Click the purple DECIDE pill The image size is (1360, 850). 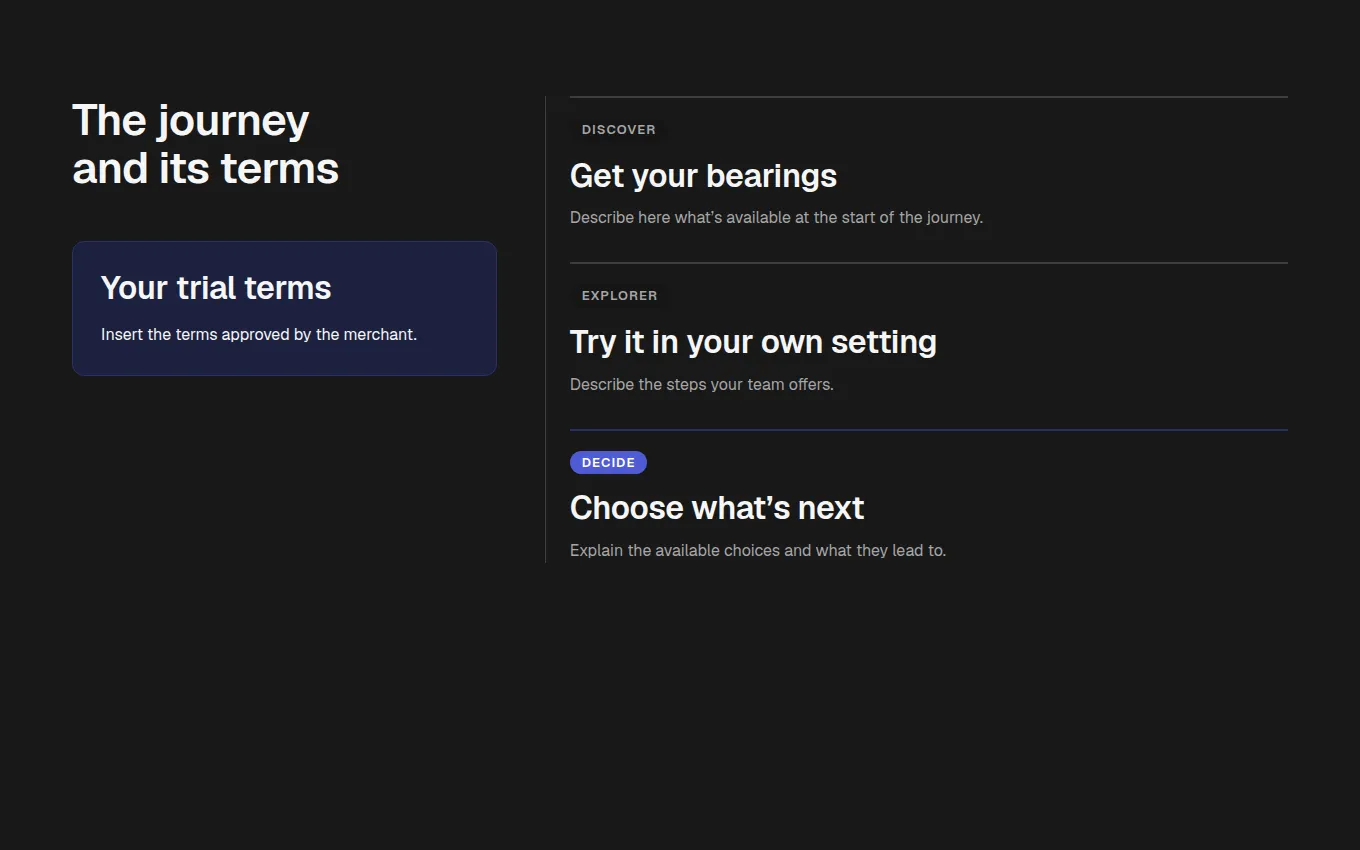click(608, 463)
